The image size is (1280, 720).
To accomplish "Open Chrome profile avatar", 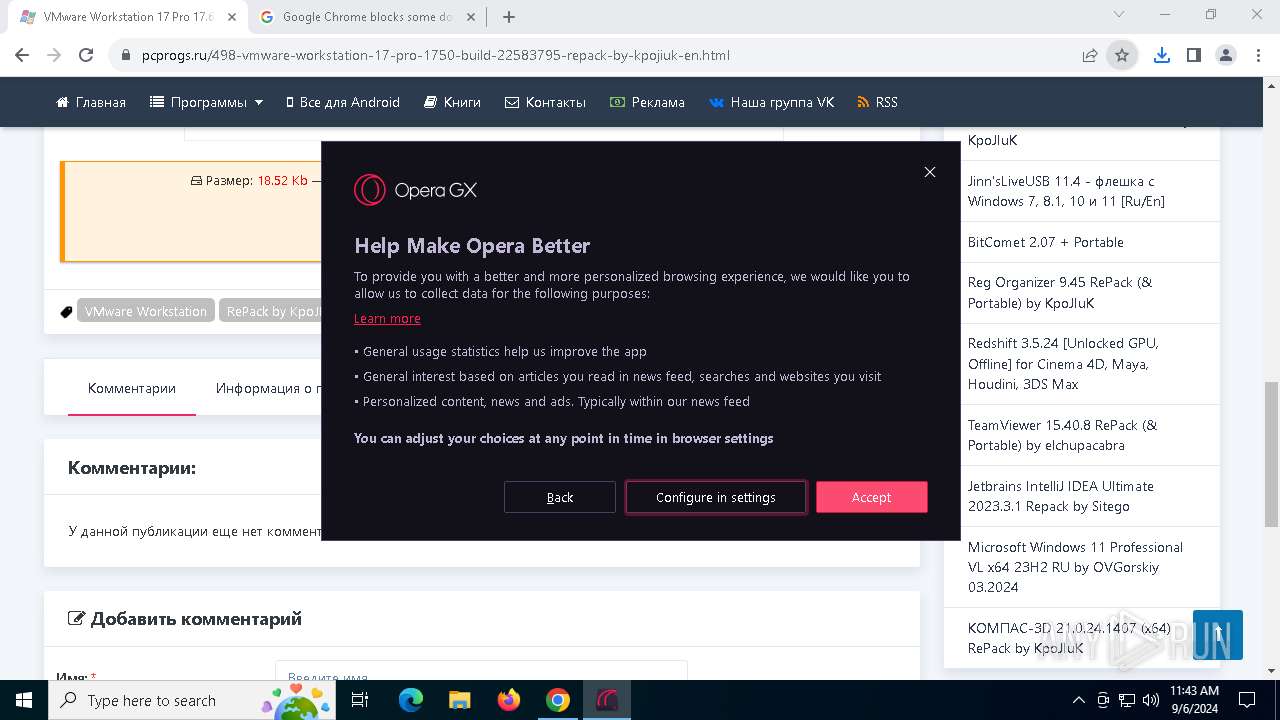I will point(1226,55).
